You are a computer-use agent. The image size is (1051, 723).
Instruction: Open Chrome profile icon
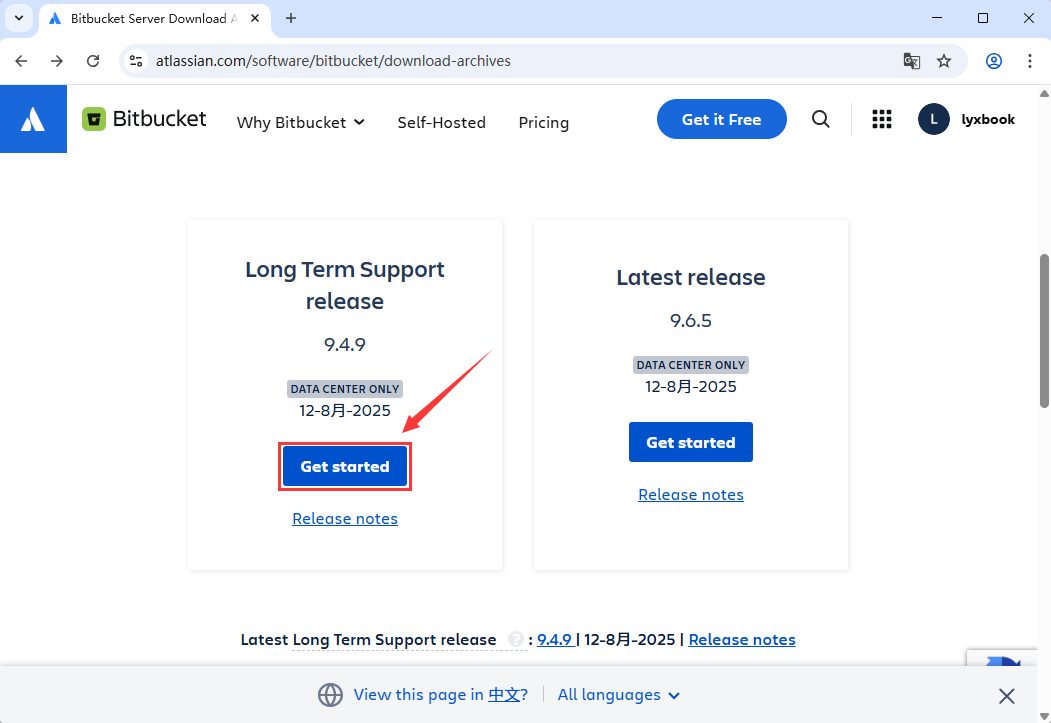click(x=993, y=61)
